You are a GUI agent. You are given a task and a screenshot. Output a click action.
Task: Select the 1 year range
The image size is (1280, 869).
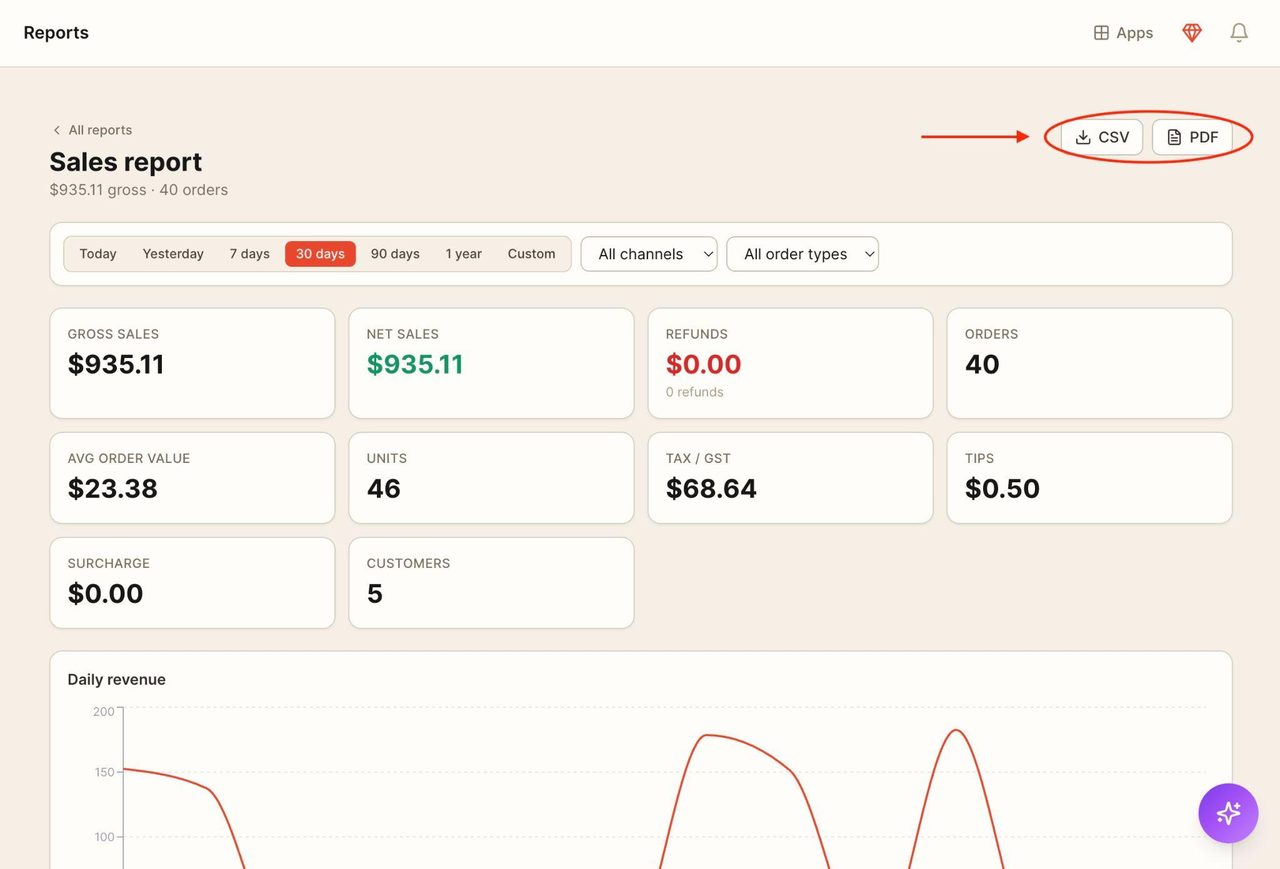point(464,254)
